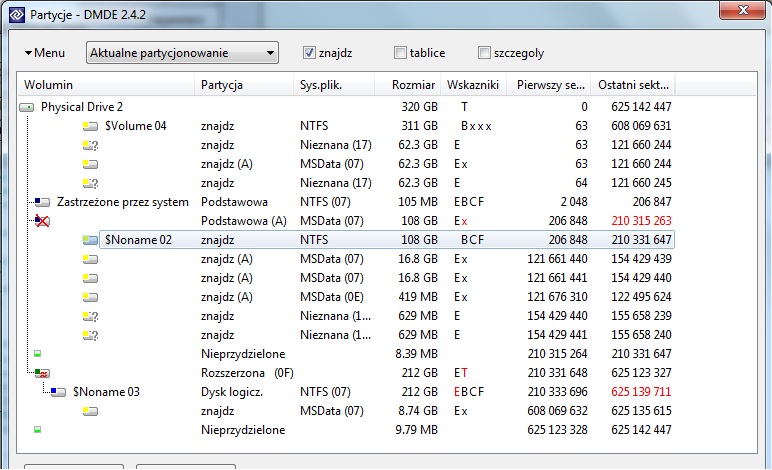Click the $Noname 02 volume icon
This screenshot has width=772, height=470.
pyautogui.click(x=90, y=240)
